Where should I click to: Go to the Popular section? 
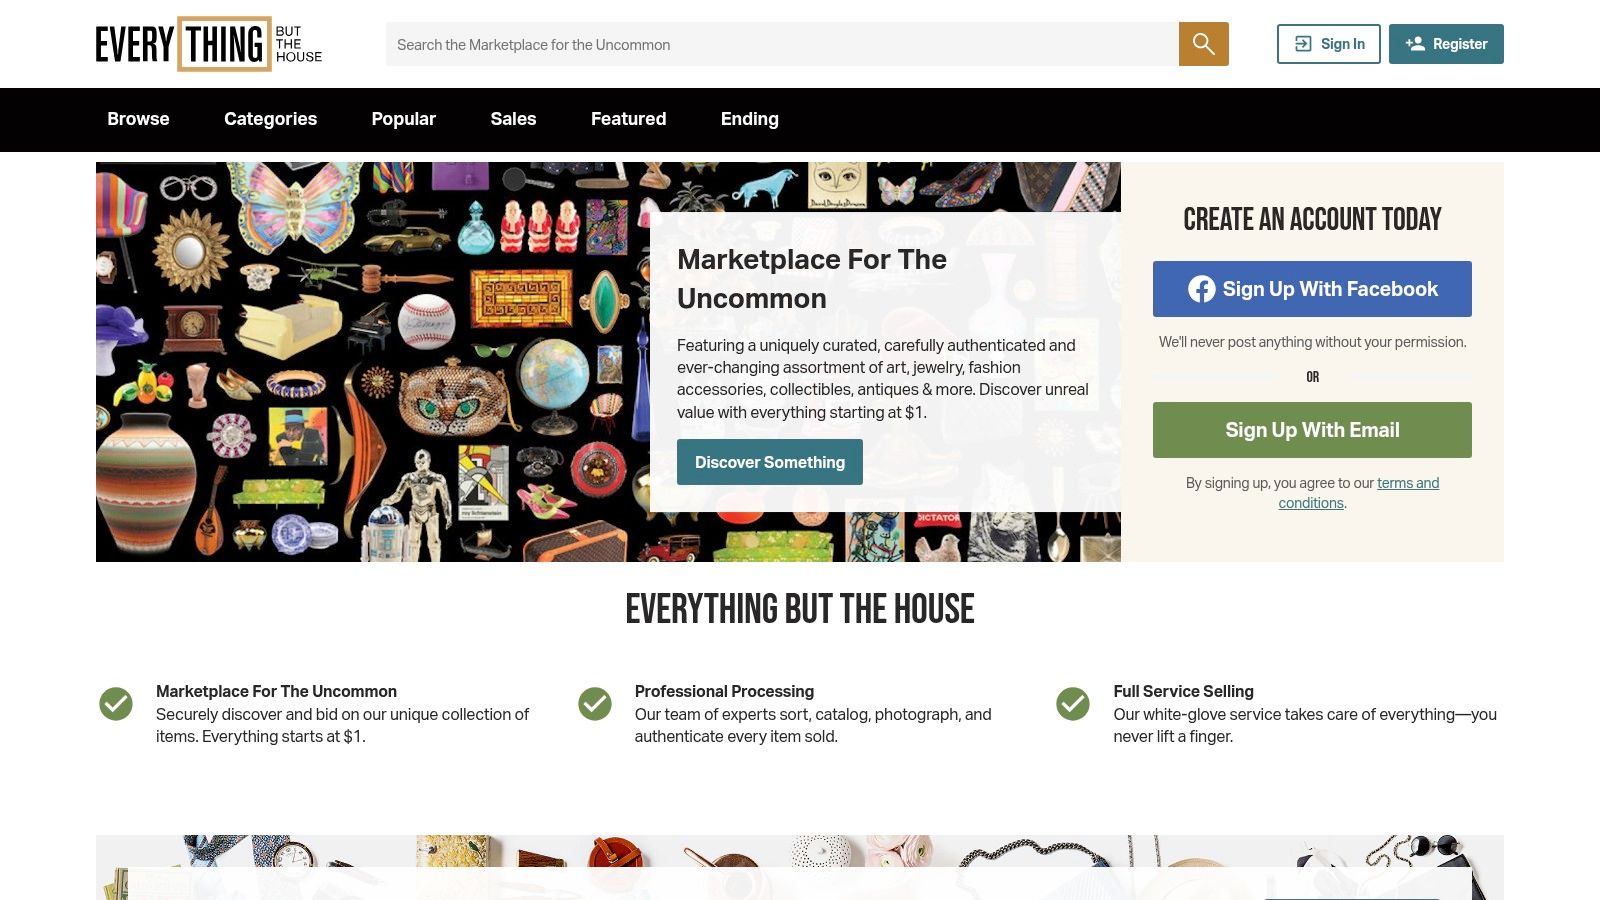[x=404, y=119]
